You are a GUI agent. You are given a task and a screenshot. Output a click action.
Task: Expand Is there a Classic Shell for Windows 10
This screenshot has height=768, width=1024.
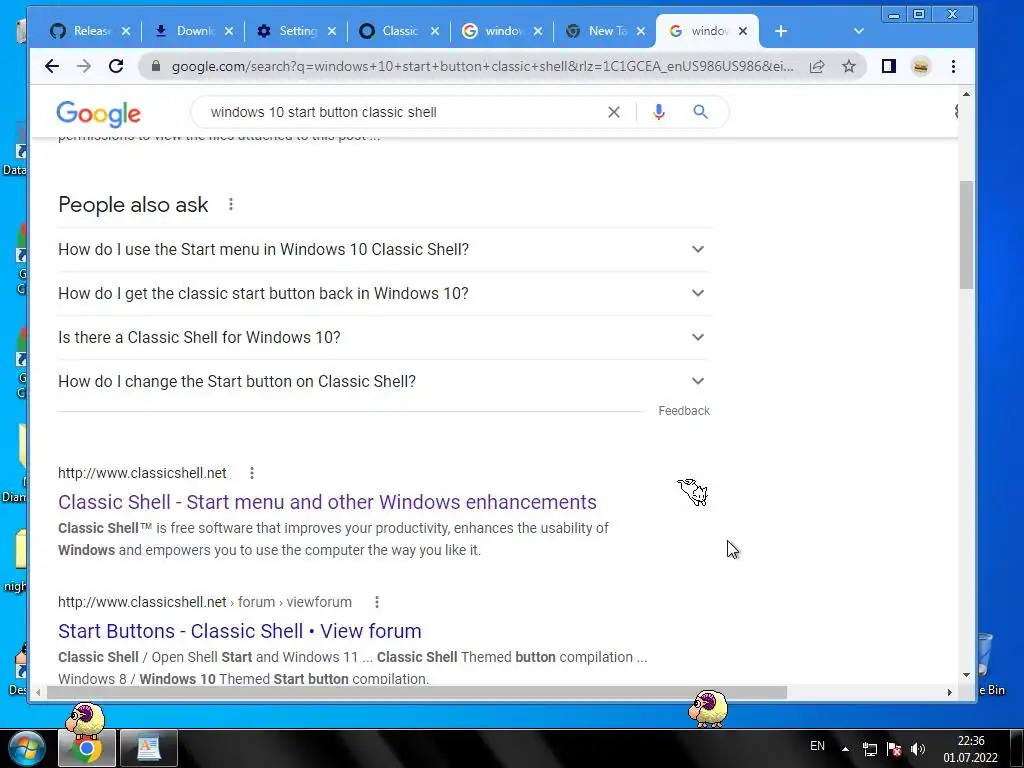[x=383, y=337]
